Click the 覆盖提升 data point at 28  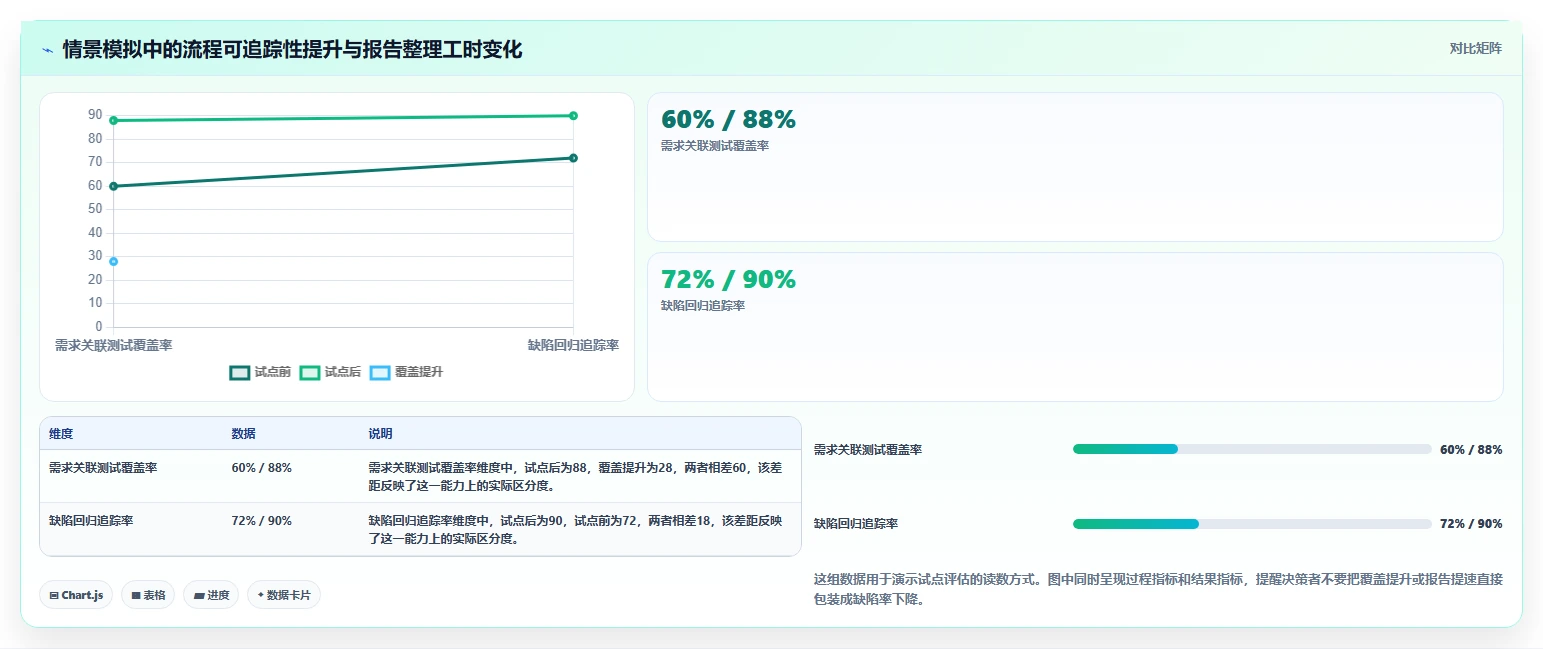coord(113,261)
